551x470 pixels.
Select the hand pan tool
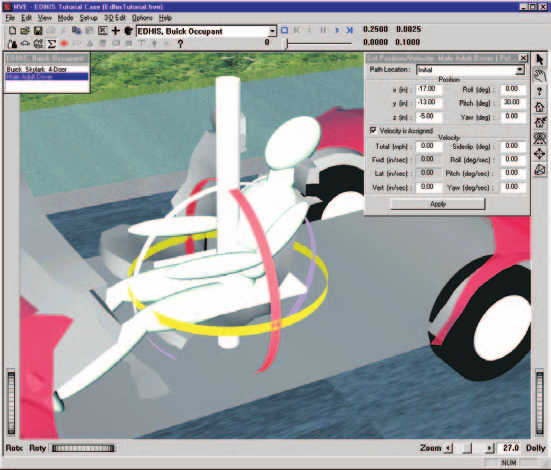click(x=539, y=75)
